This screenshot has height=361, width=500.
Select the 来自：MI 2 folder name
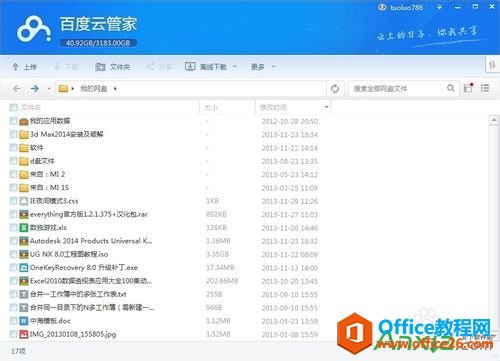tap(48, 174)
